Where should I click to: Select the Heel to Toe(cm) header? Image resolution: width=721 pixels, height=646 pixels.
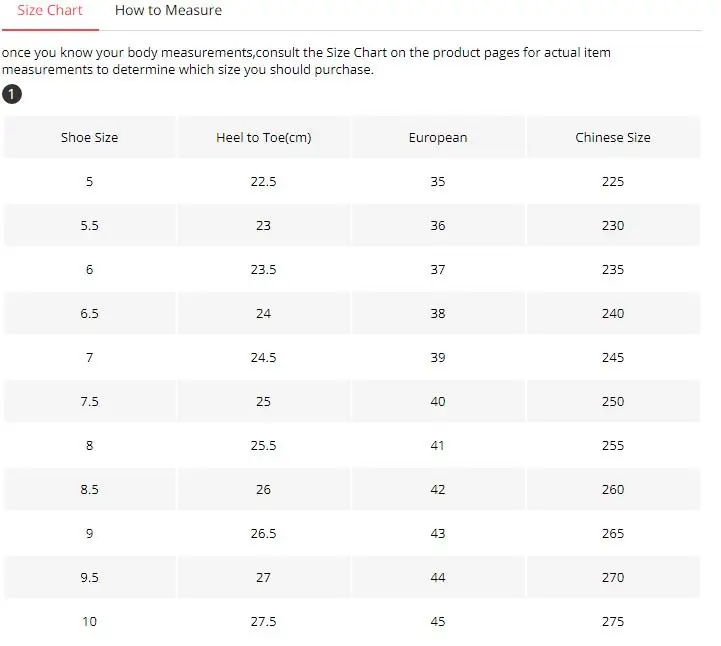[263, 137]
